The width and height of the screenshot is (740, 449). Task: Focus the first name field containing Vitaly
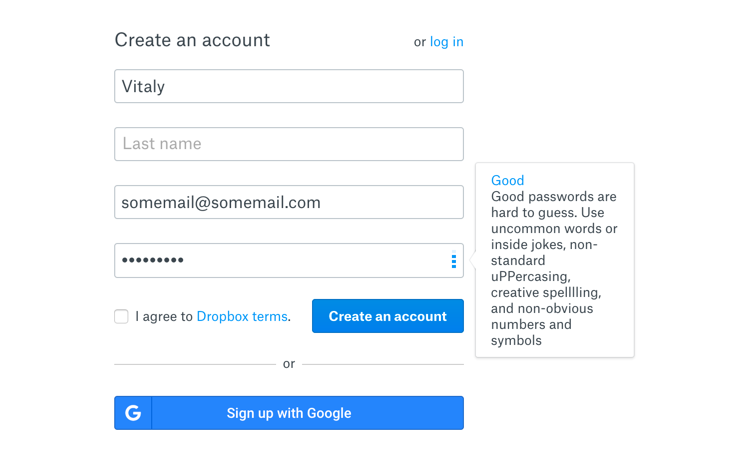point(289,86)
